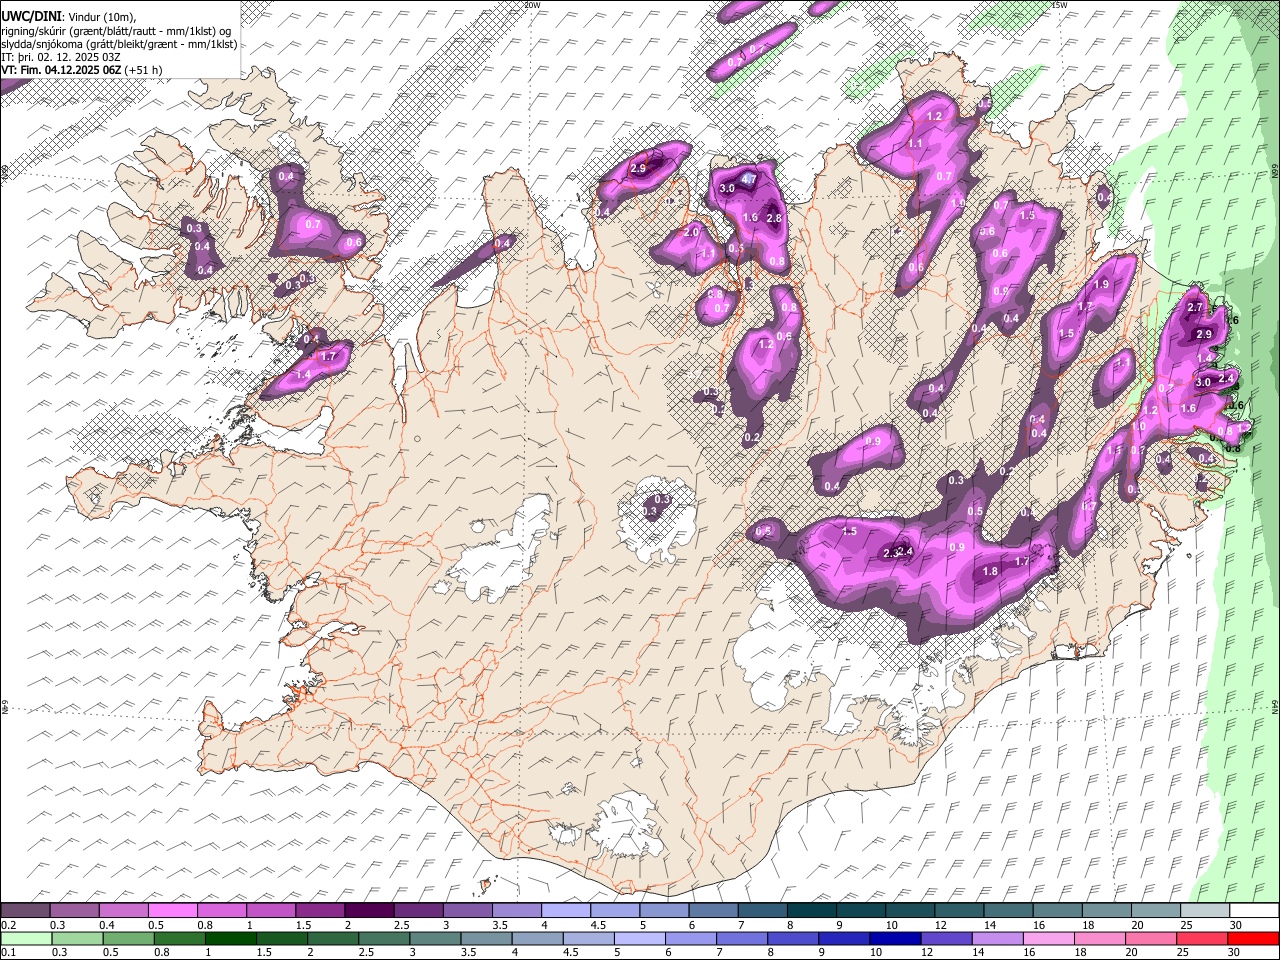Click the '10' label on the snow scale
Image resolution: width=1280 pixels, height=960 pixels.
[891, 924]
